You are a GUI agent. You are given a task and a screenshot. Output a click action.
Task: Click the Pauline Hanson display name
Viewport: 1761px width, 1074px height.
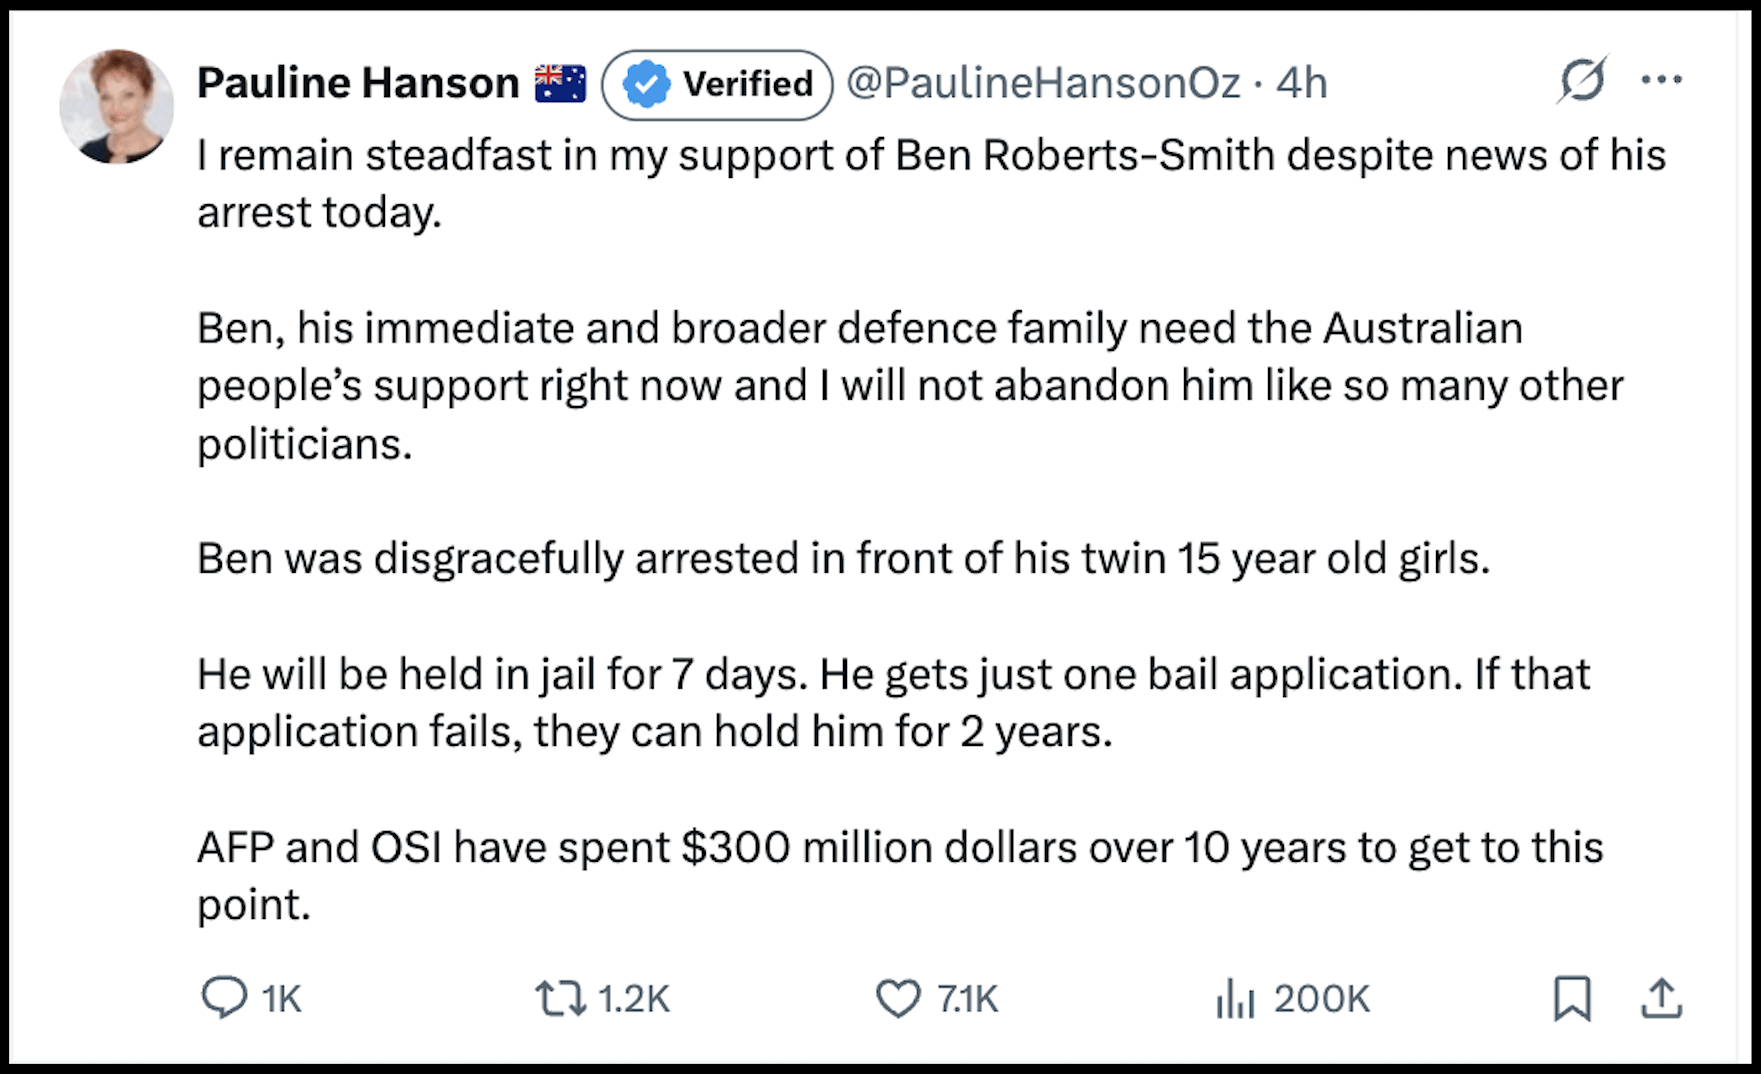point(357,83)
